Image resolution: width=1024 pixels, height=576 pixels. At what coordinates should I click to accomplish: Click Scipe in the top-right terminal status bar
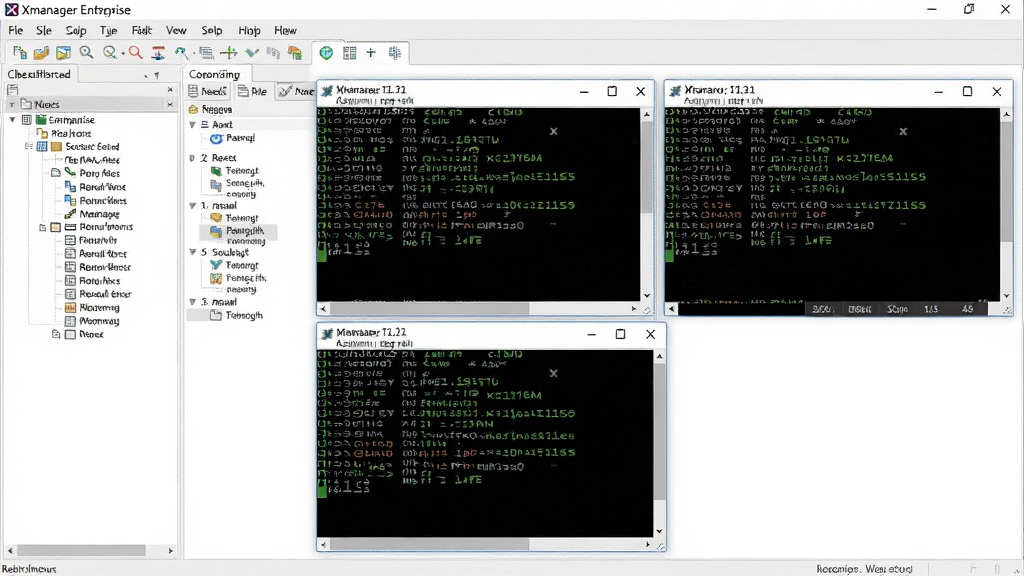click(897, 309)
